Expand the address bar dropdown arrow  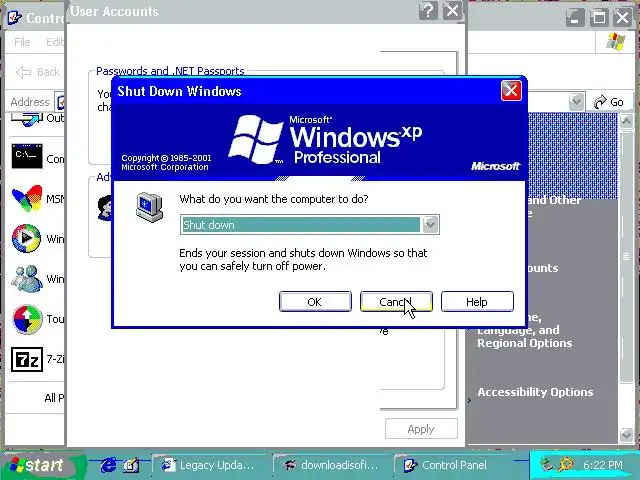pyautogui.click(x=576, y=101)
